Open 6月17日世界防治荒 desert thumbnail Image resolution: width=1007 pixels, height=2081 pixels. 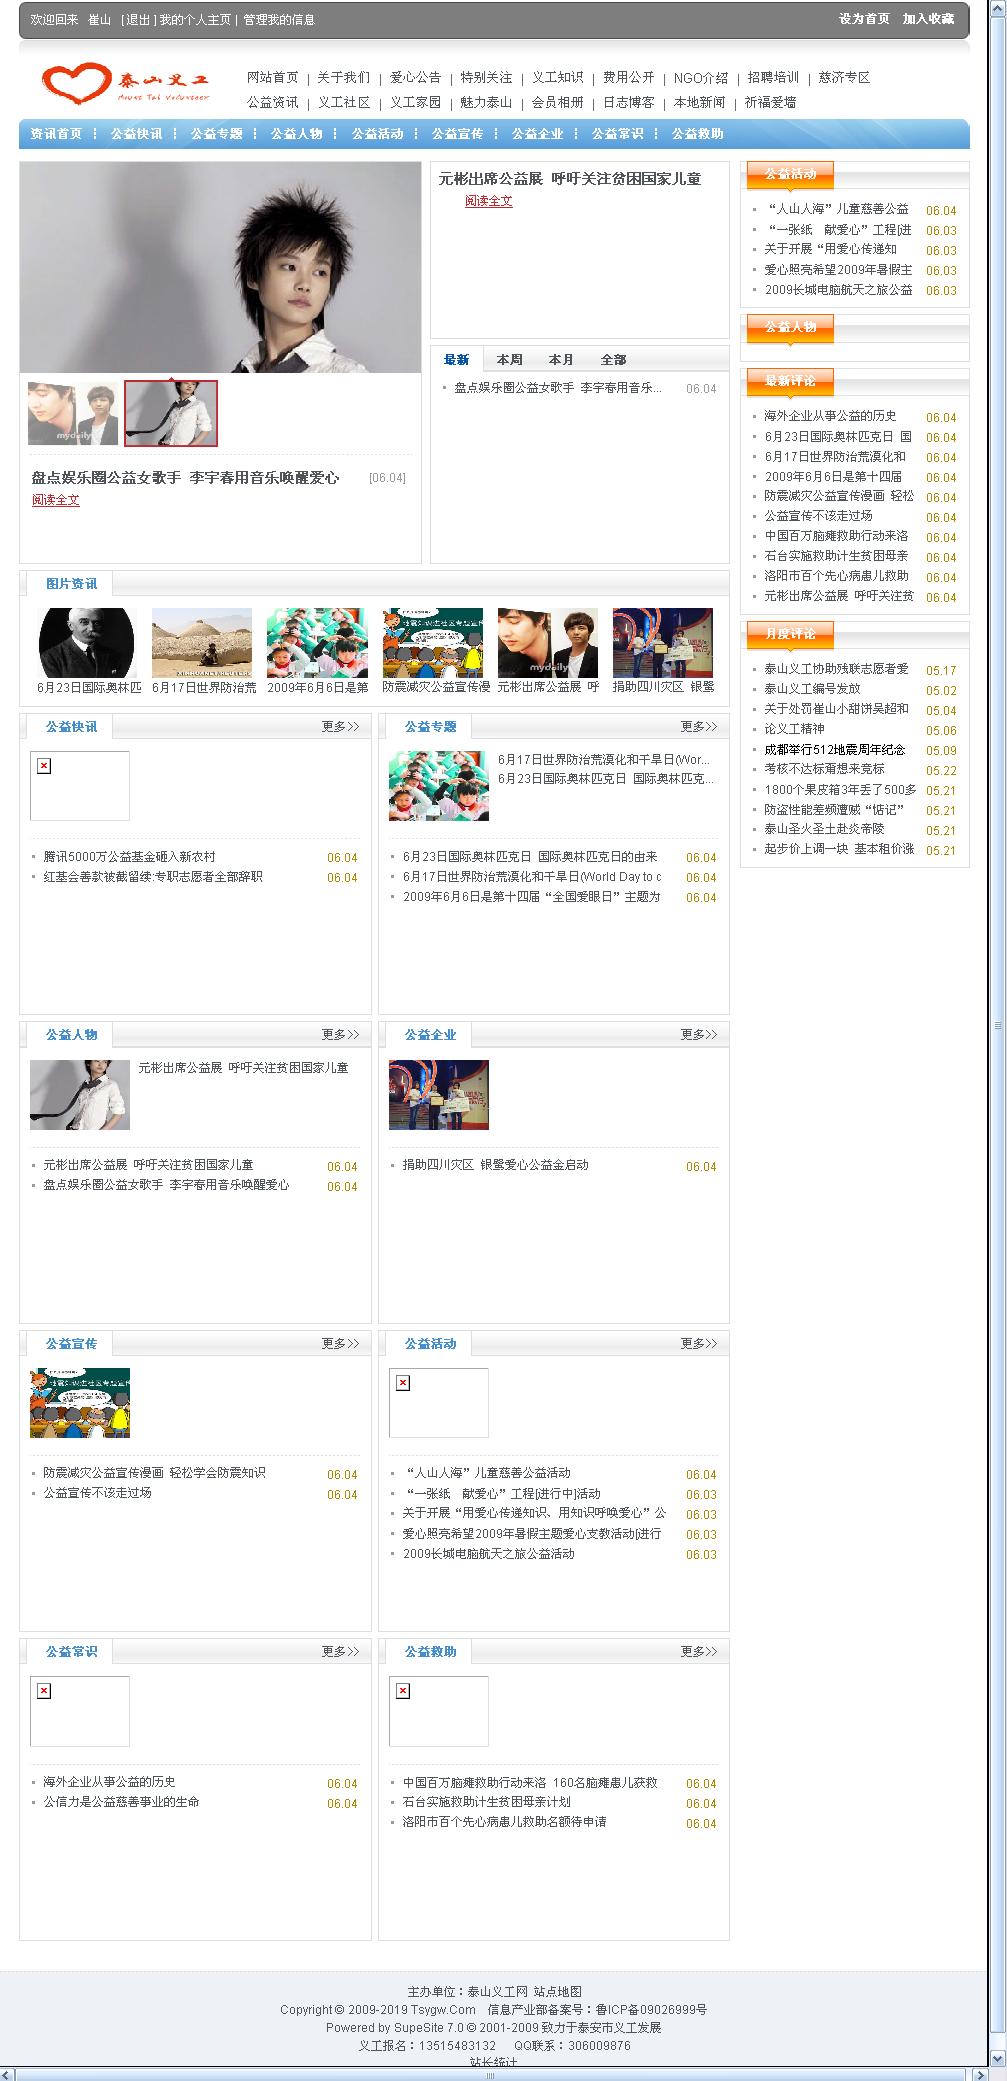click(202, 643)
